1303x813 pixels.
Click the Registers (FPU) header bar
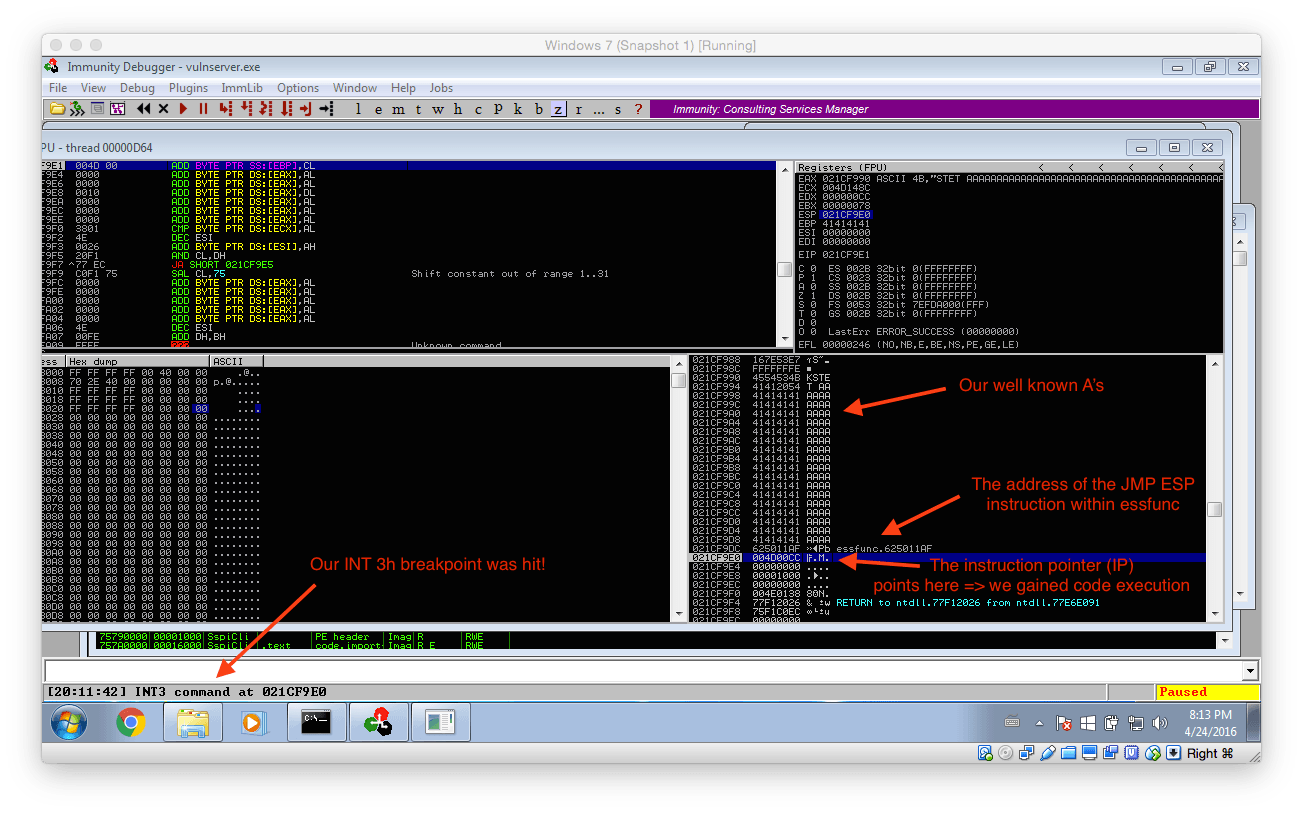tap(1010, 167)
